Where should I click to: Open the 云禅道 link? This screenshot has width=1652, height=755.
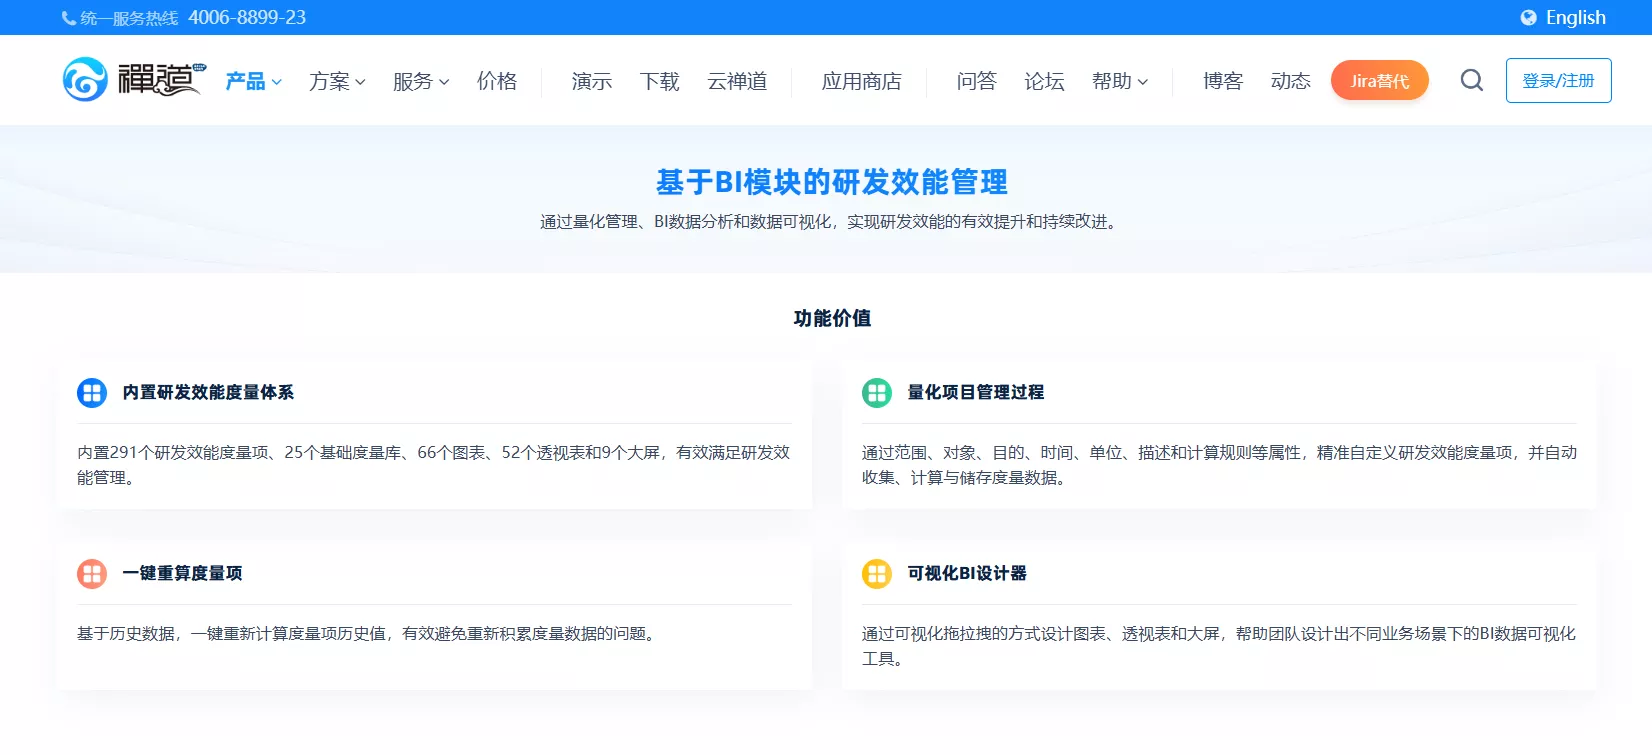coord(737,81)
